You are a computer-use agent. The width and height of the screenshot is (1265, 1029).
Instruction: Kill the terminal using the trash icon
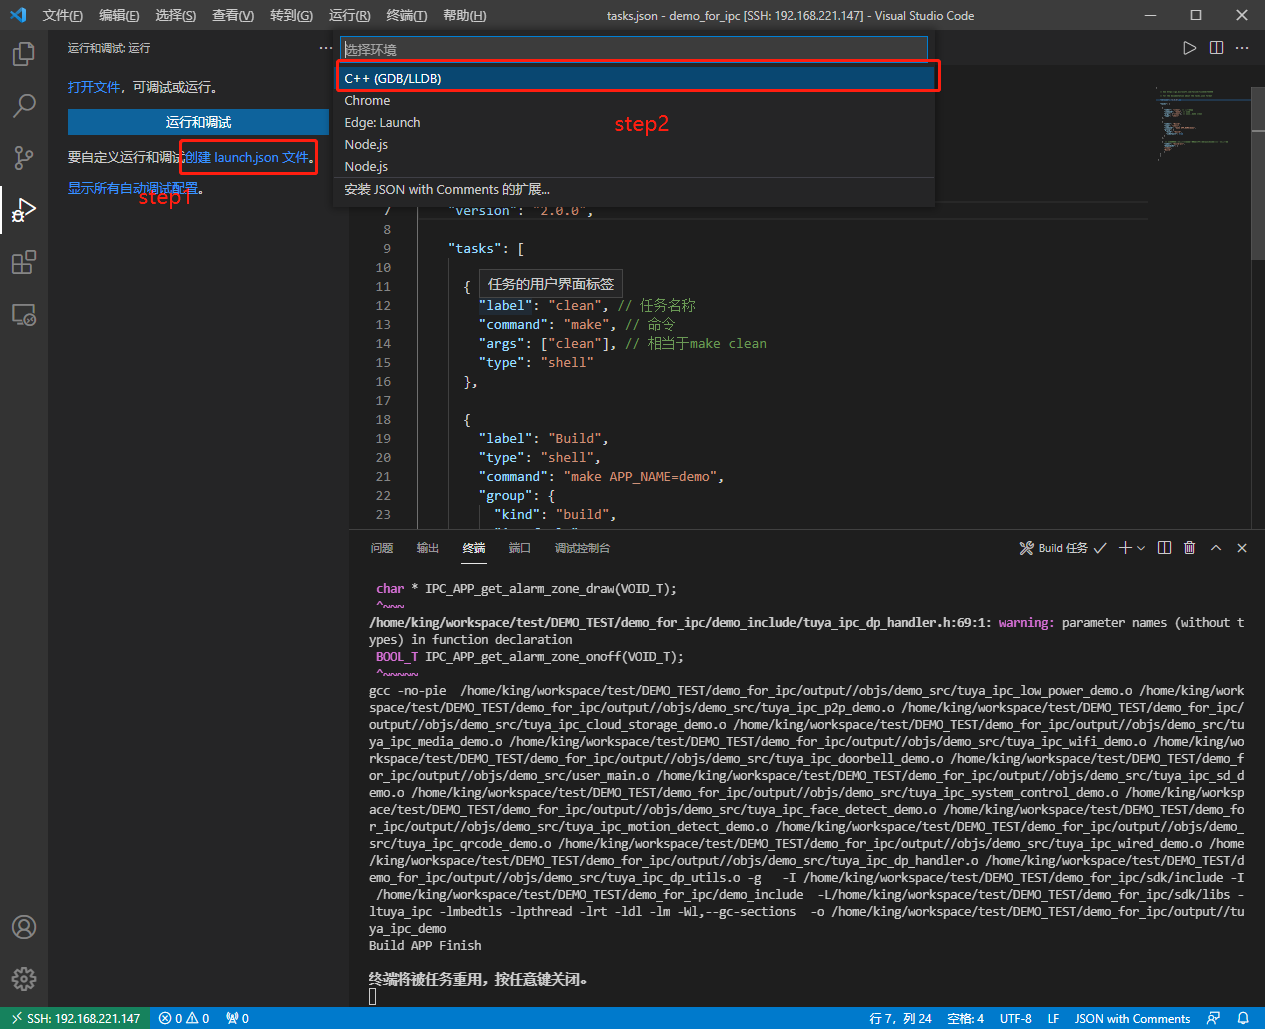(x=1189, y=547)
